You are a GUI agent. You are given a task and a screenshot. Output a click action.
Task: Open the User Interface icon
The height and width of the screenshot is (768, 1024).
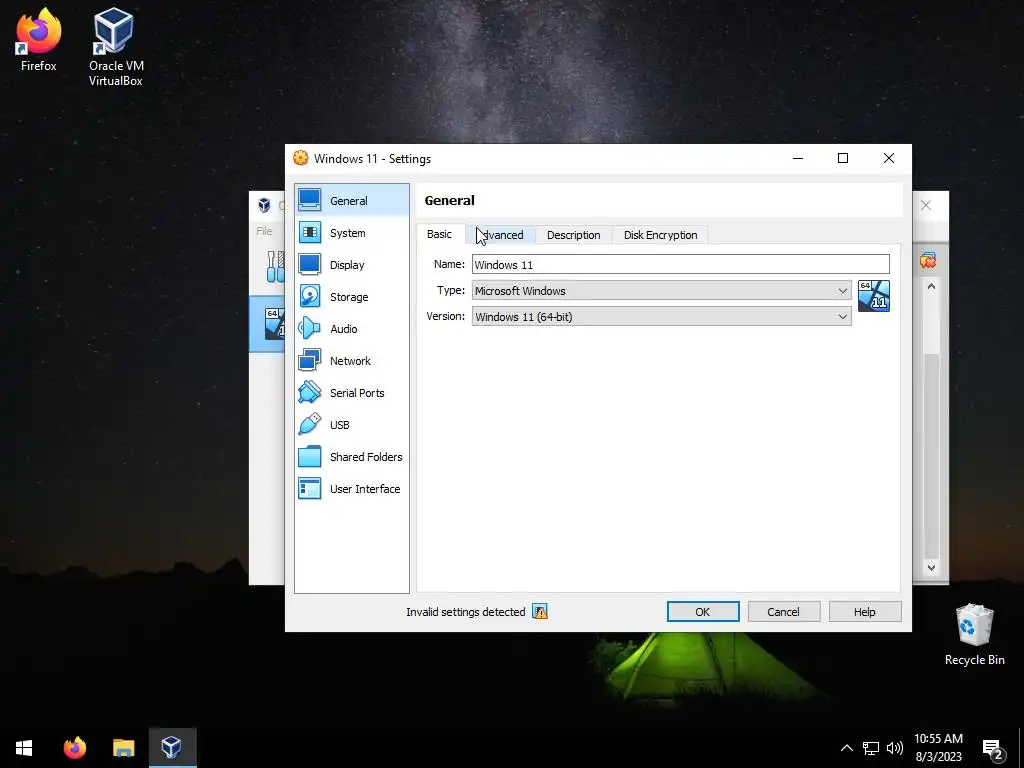tap(310, 488)
